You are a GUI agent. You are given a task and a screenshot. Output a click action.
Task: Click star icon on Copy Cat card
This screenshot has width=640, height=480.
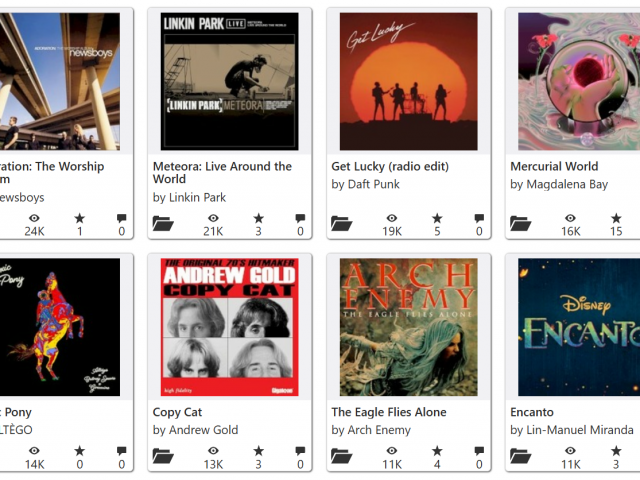[x=258, y=451]
